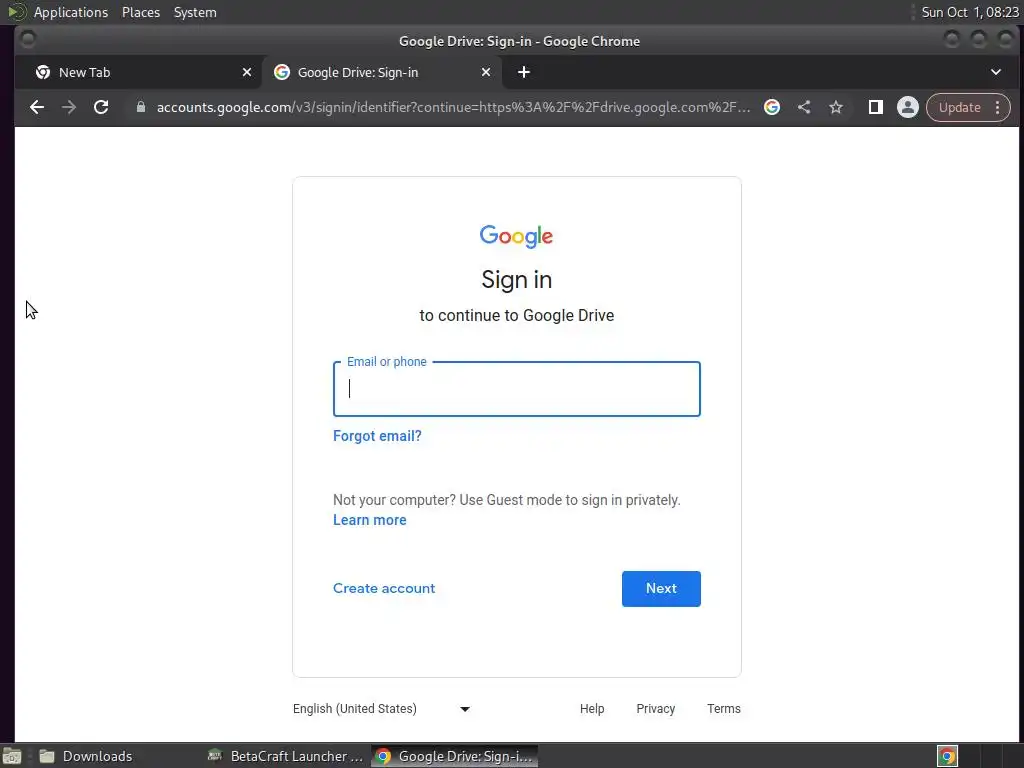Open the Help link in the footer
The image size is (1024, 768).
(x=592, y=709)
